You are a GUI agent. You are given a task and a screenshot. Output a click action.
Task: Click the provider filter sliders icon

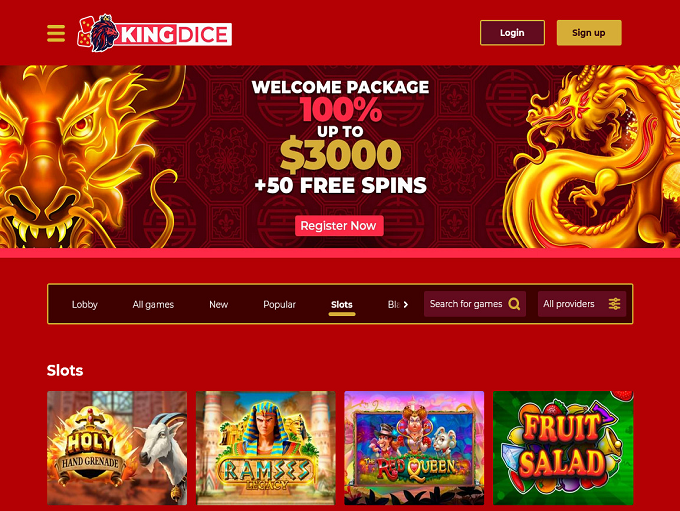[615, 304]
